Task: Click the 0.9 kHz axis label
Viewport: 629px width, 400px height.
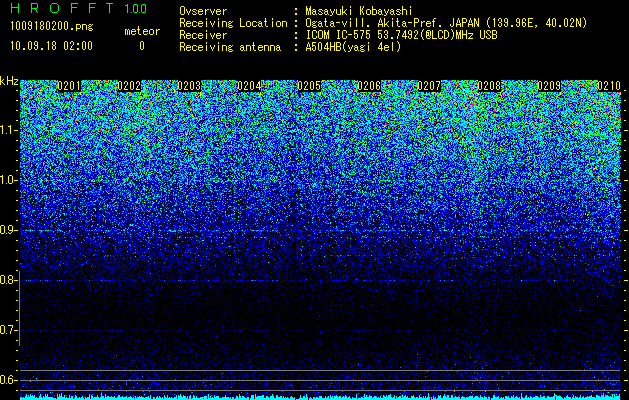Action: pos(7,230)
